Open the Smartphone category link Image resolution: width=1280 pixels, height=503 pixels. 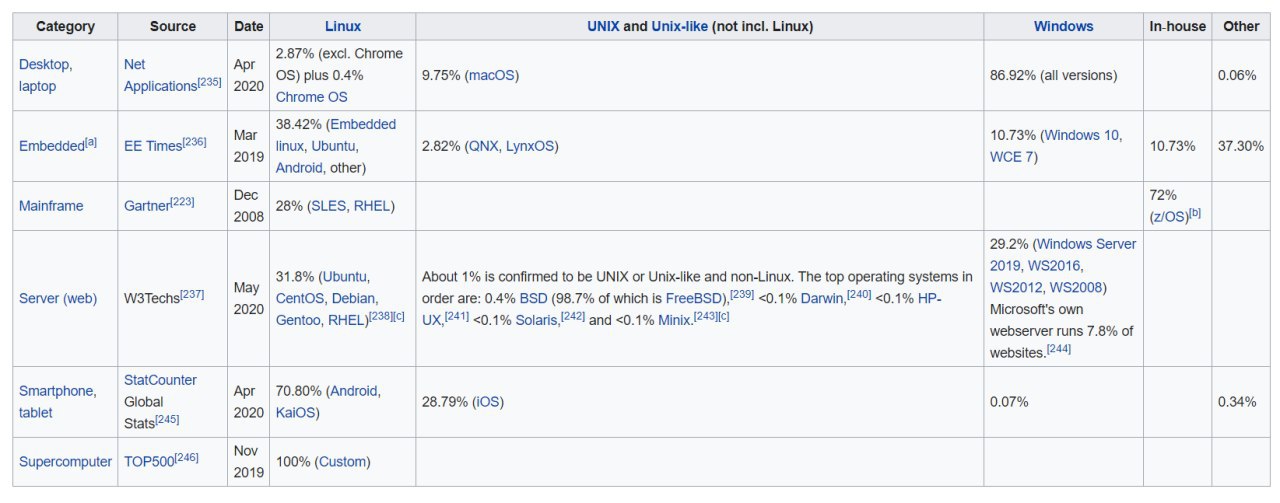pos(58,391)
